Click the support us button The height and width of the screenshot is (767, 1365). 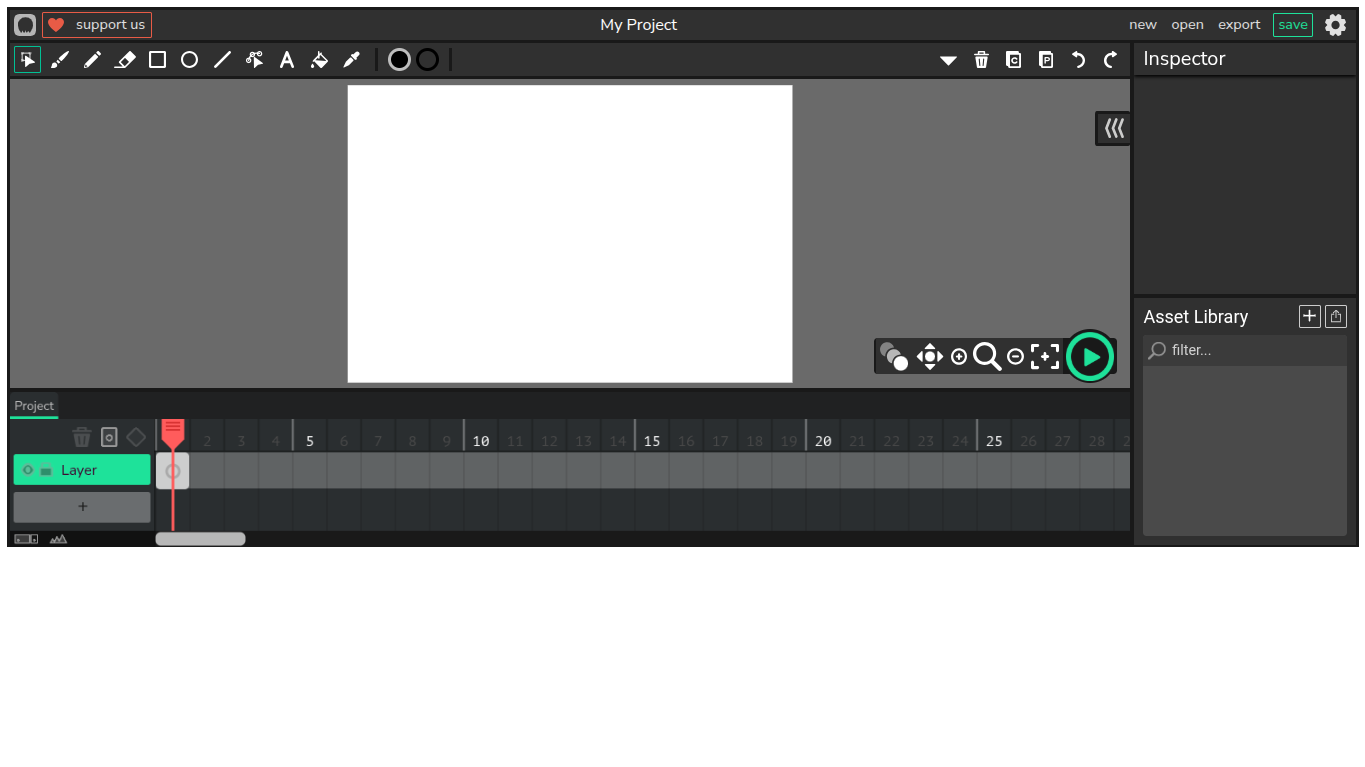[x=97, y=25]
